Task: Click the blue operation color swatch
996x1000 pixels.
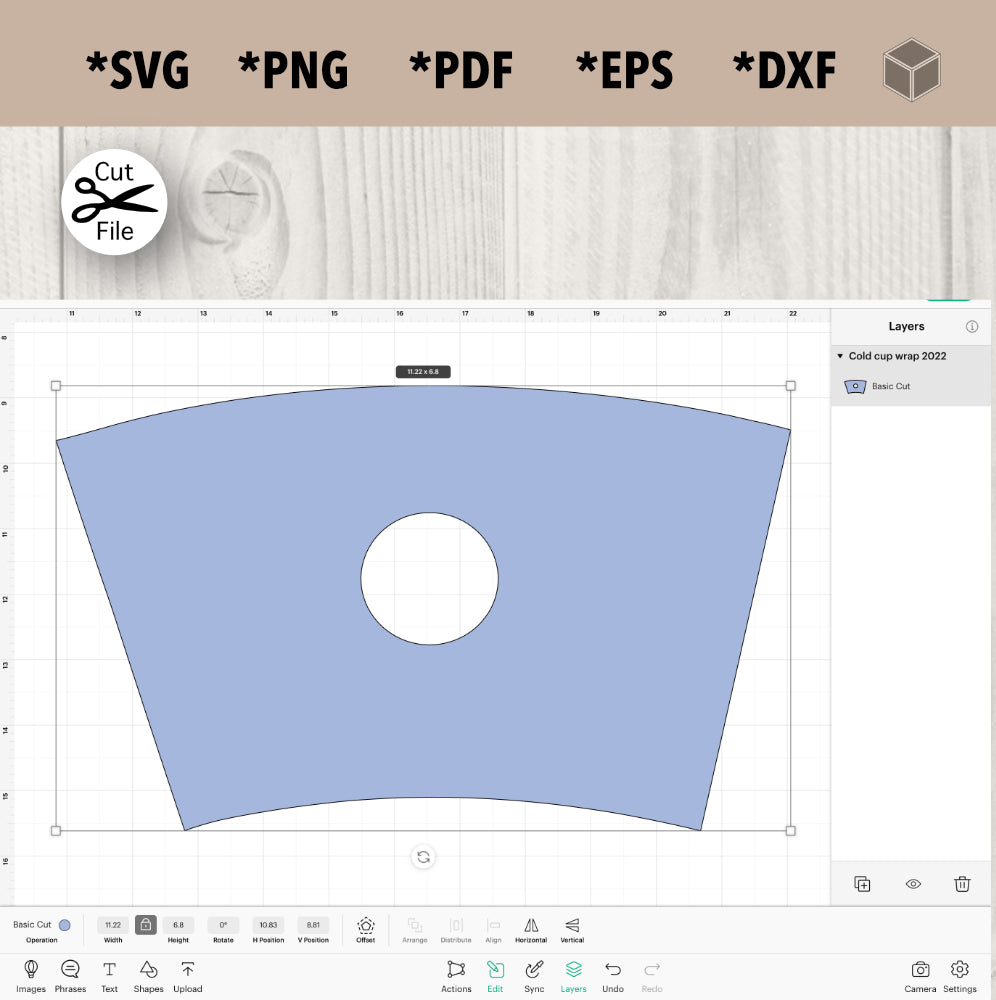Action: 65,925
